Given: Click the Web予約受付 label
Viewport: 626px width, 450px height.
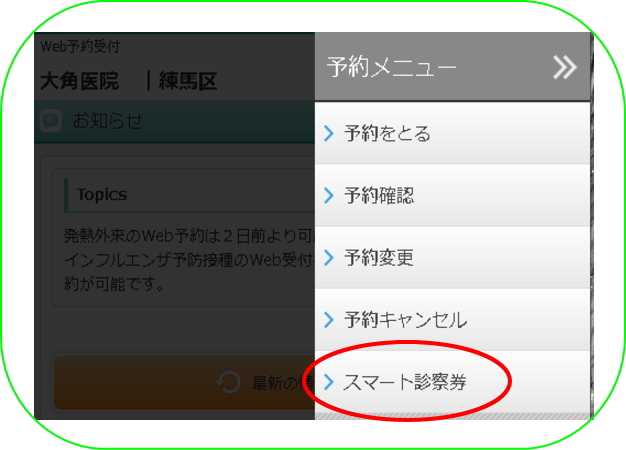Looking at the screenshot, I should click(80, 46).
